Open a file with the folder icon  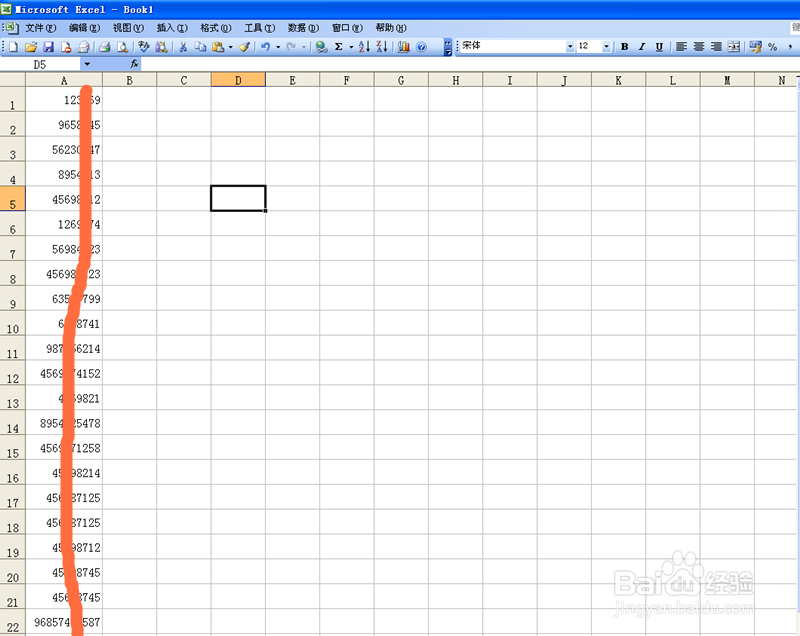31,47
